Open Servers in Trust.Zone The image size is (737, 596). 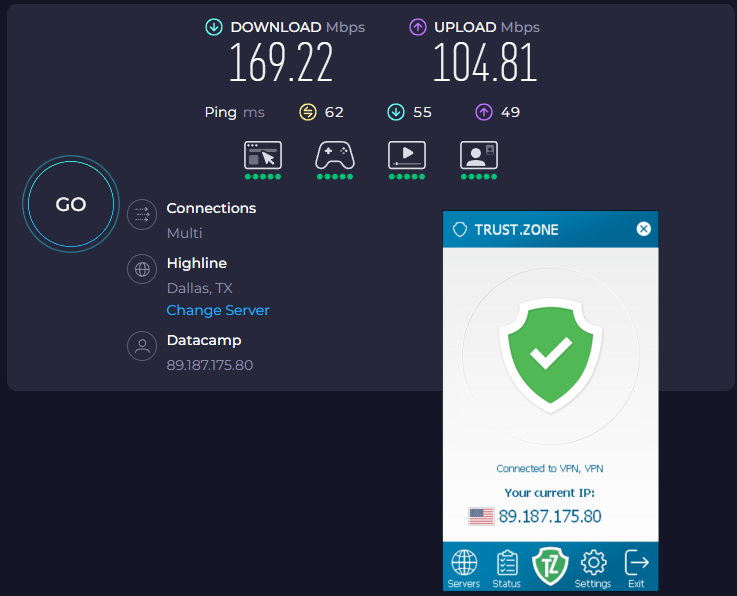(x=464, y=568)
